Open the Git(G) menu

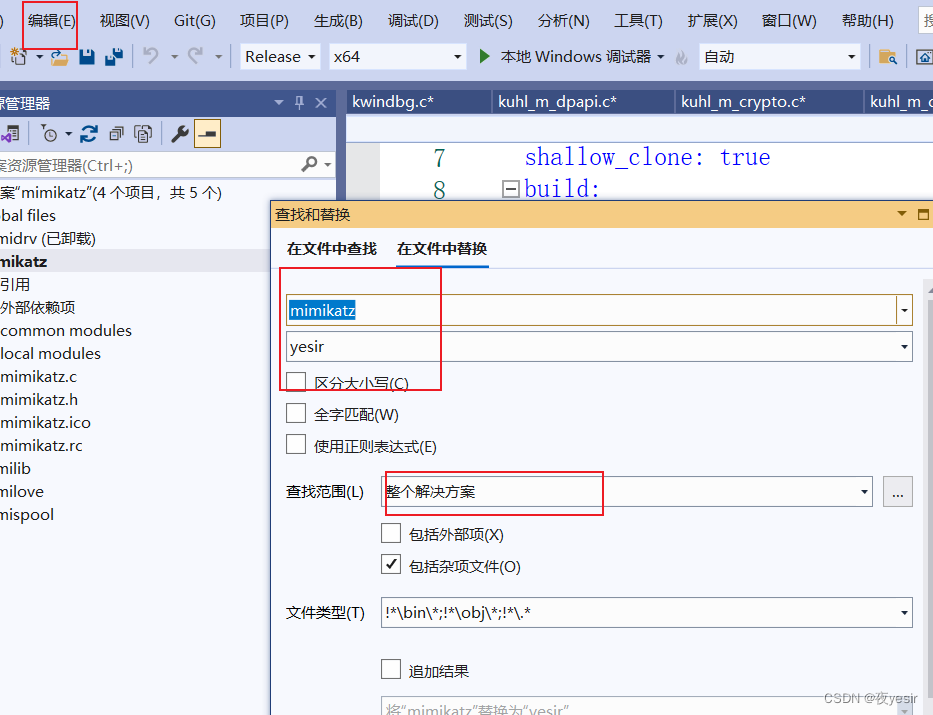(195, 21)
